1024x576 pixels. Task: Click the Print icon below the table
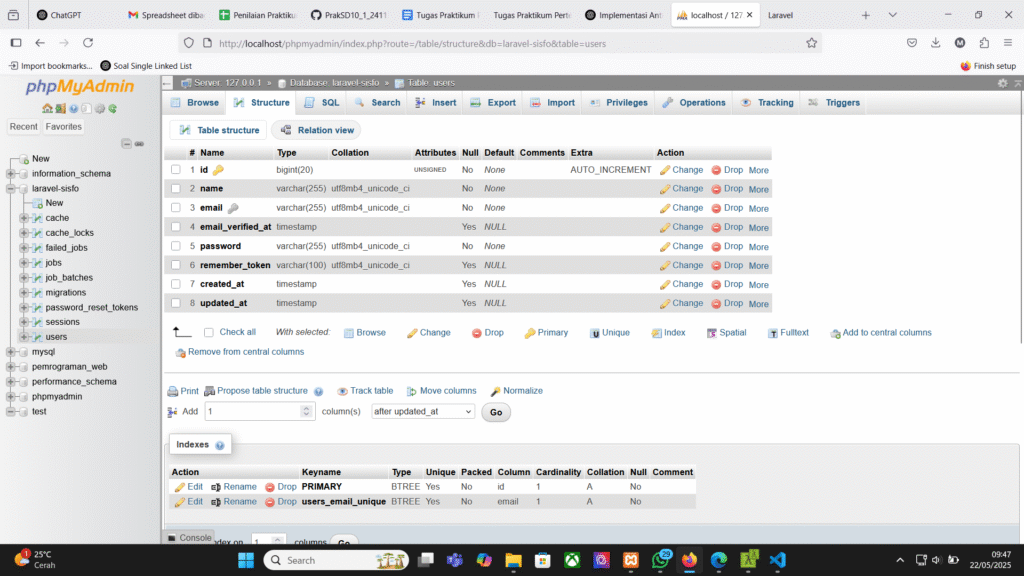coord(173,391)
